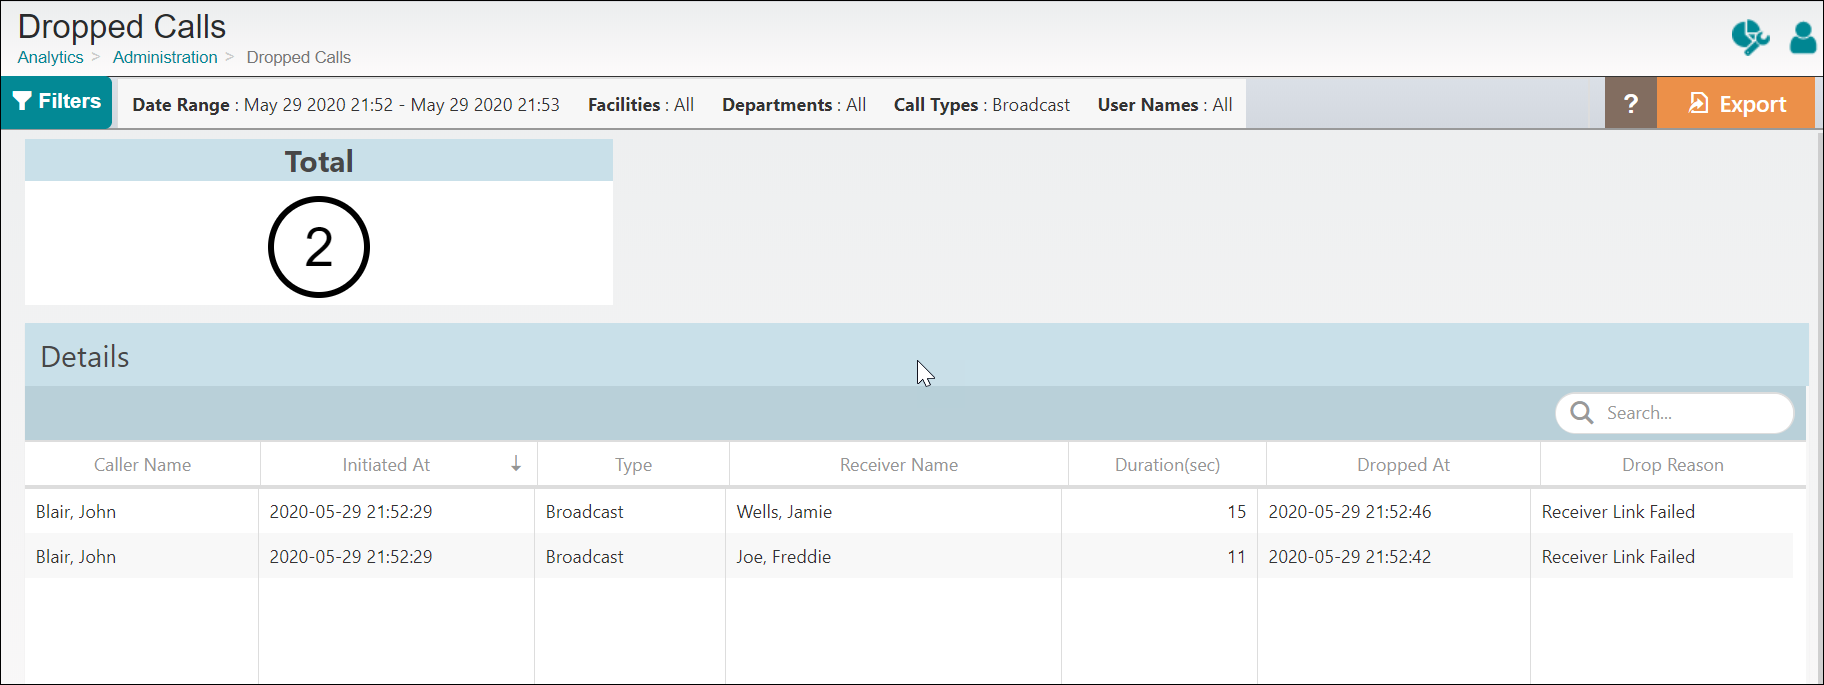Sort by Duration(sec) column header
This screenshot has width=1824, height=685.
pyautogui.click(x=1167, y=465)
